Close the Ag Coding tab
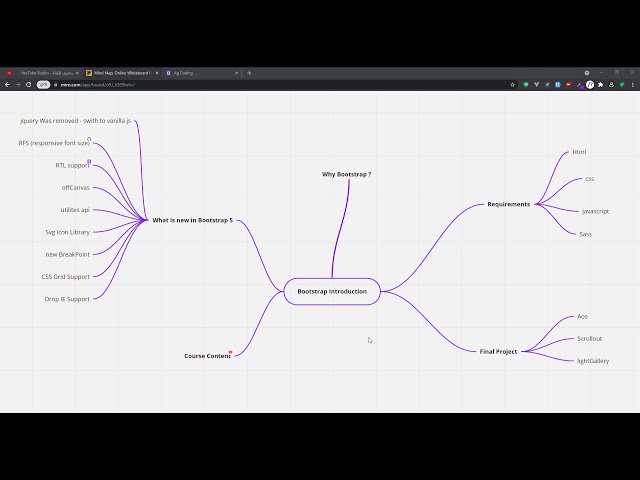 tap(236, 73)
